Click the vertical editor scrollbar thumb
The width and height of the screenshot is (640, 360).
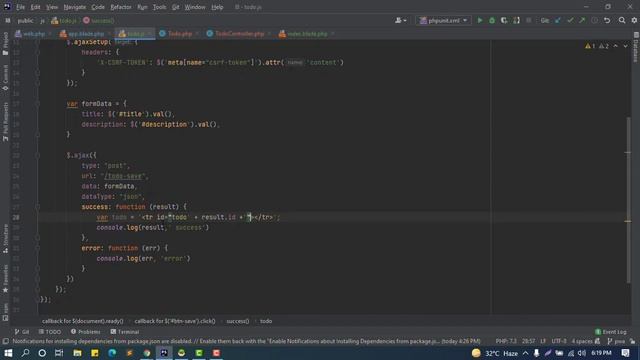[628, 200]
